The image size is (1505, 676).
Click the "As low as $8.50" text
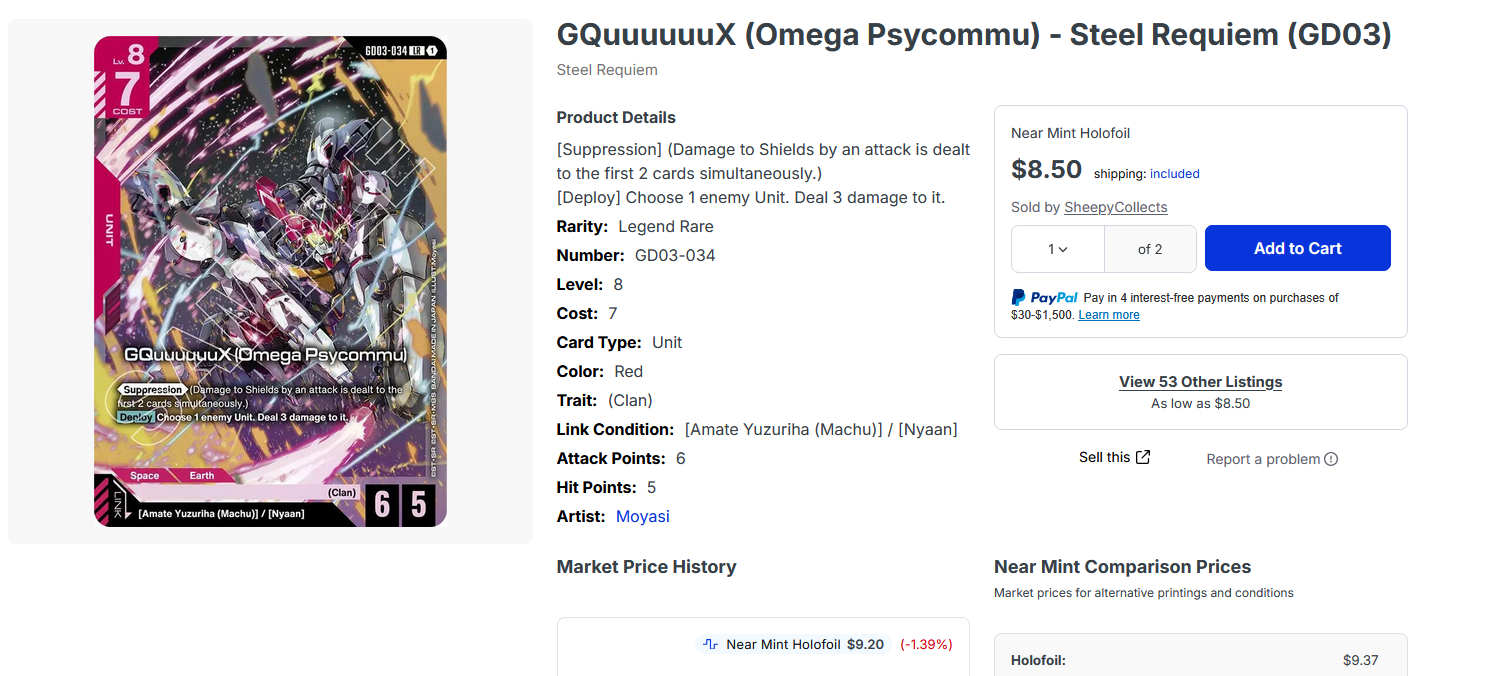[1200, 404]
